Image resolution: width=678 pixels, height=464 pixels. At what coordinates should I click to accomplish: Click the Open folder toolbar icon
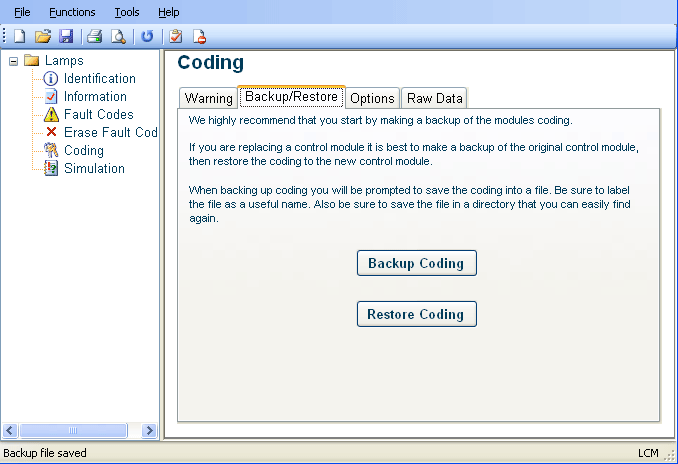coord(43,37)
